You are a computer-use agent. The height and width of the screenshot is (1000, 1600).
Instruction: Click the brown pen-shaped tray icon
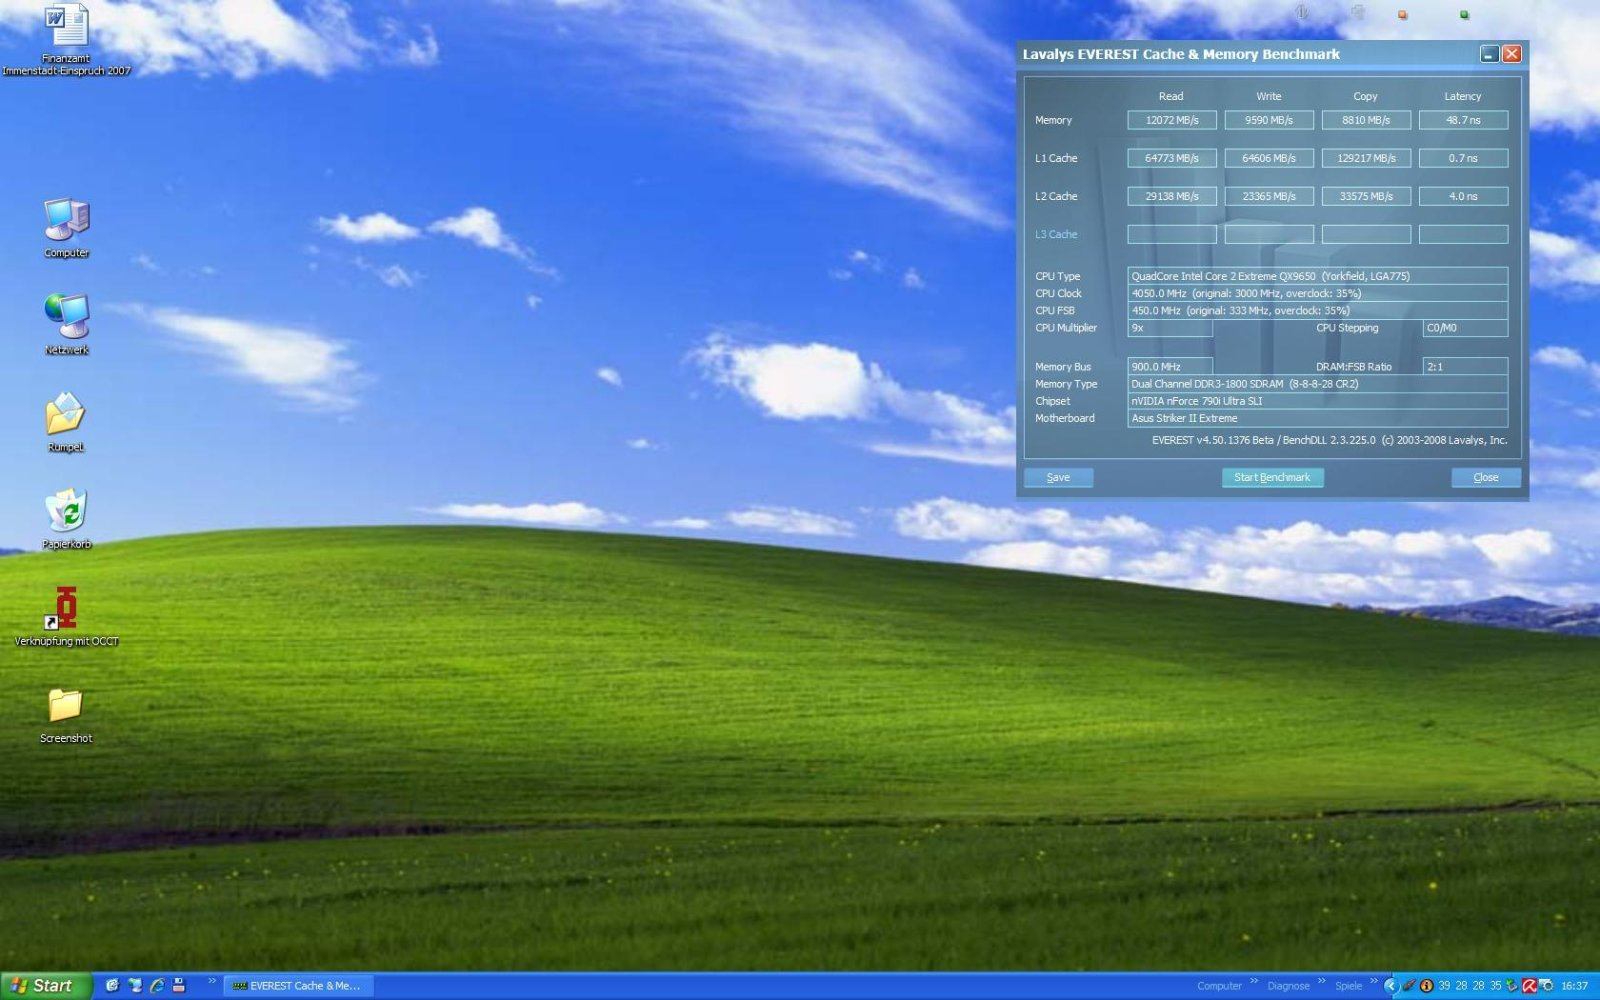[x=1409, y=985]
